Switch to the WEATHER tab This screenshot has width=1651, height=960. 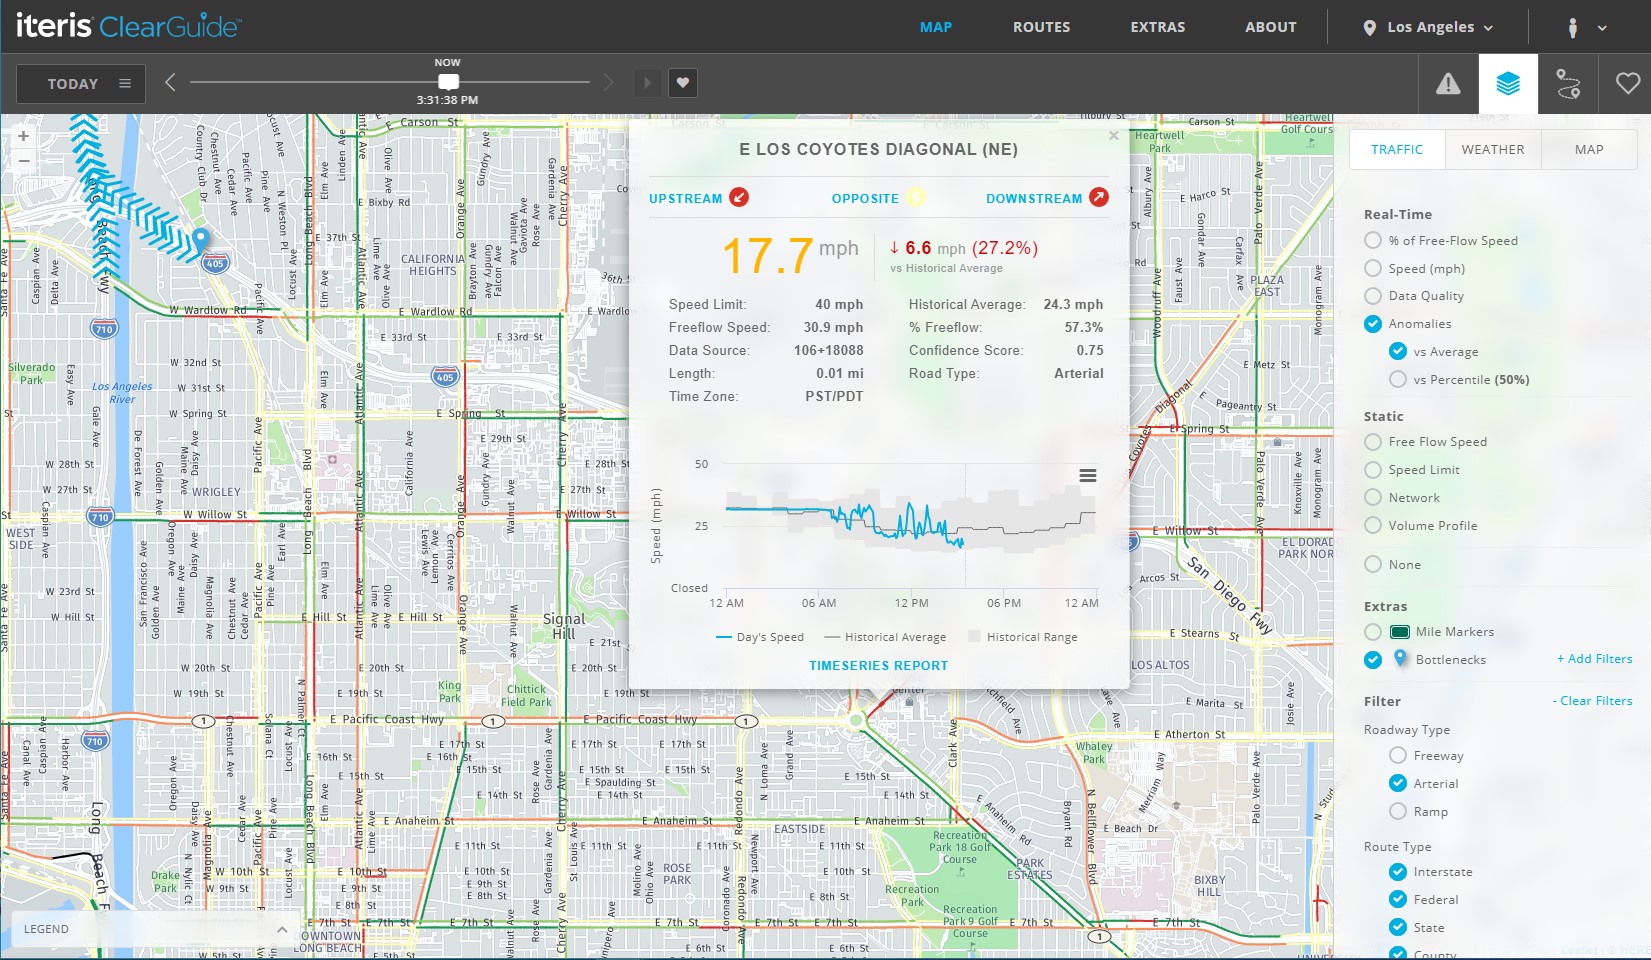point(1493,149)
